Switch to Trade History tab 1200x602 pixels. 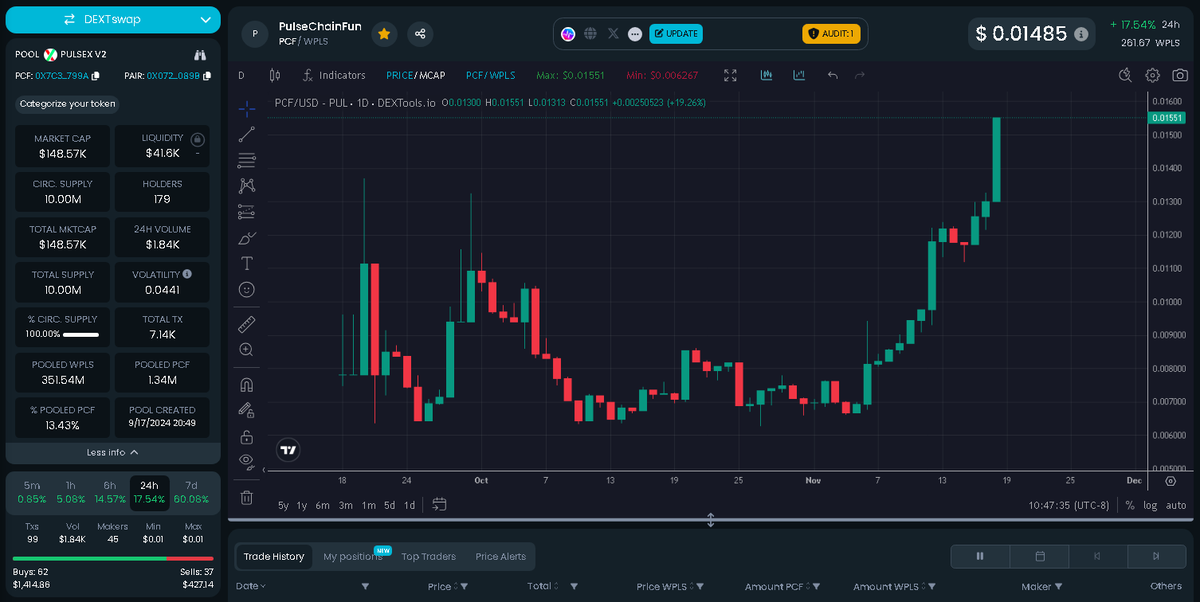(x=274, y=556)
